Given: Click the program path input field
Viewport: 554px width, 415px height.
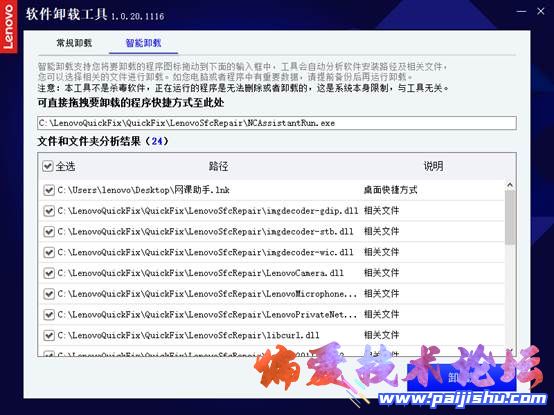Looking at the screenshot, I should 277,123.
